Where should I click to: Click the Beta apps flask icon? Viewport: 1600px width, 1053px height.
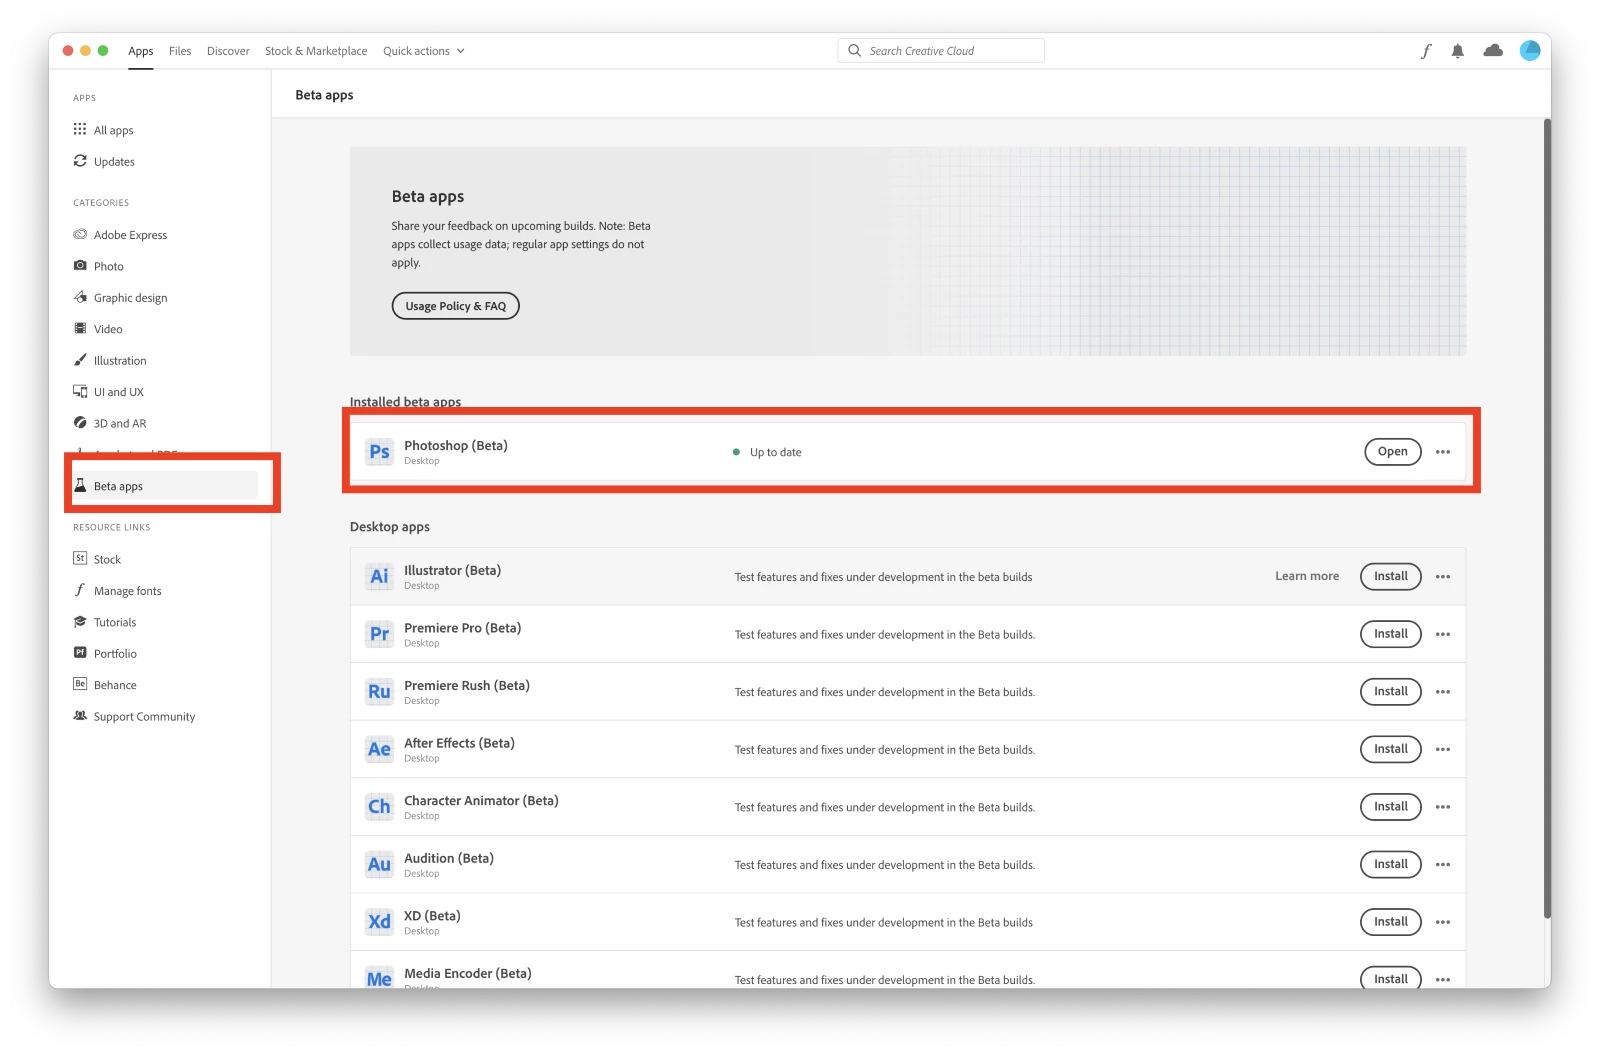tap(80, 485)
